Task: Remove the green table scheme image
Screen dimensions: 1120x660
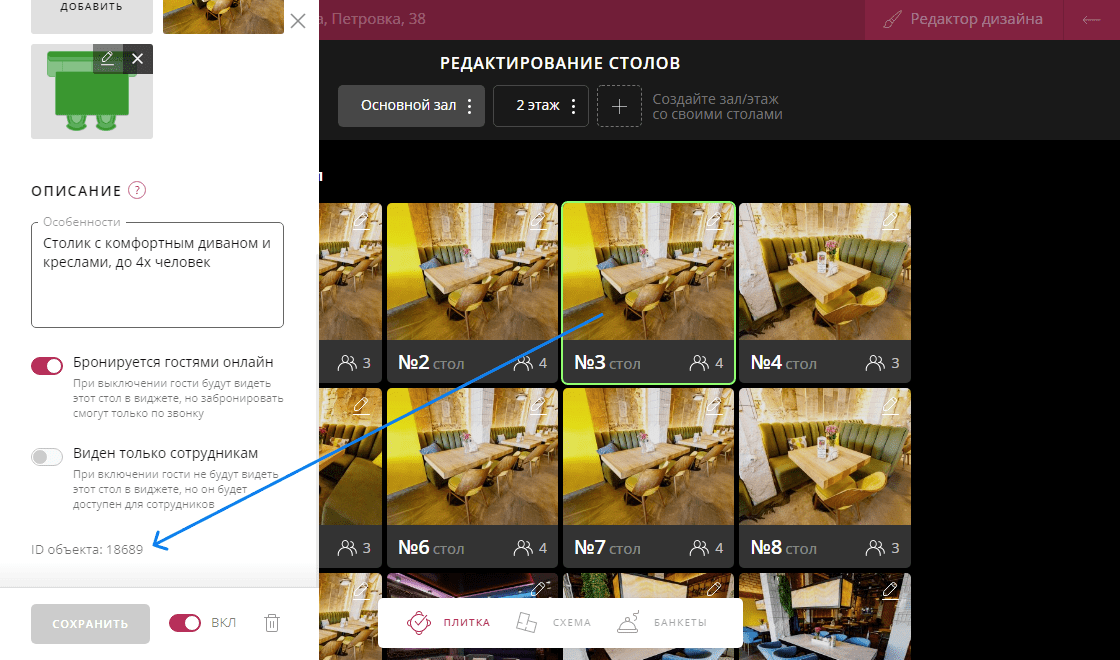Action: (138, 59)
